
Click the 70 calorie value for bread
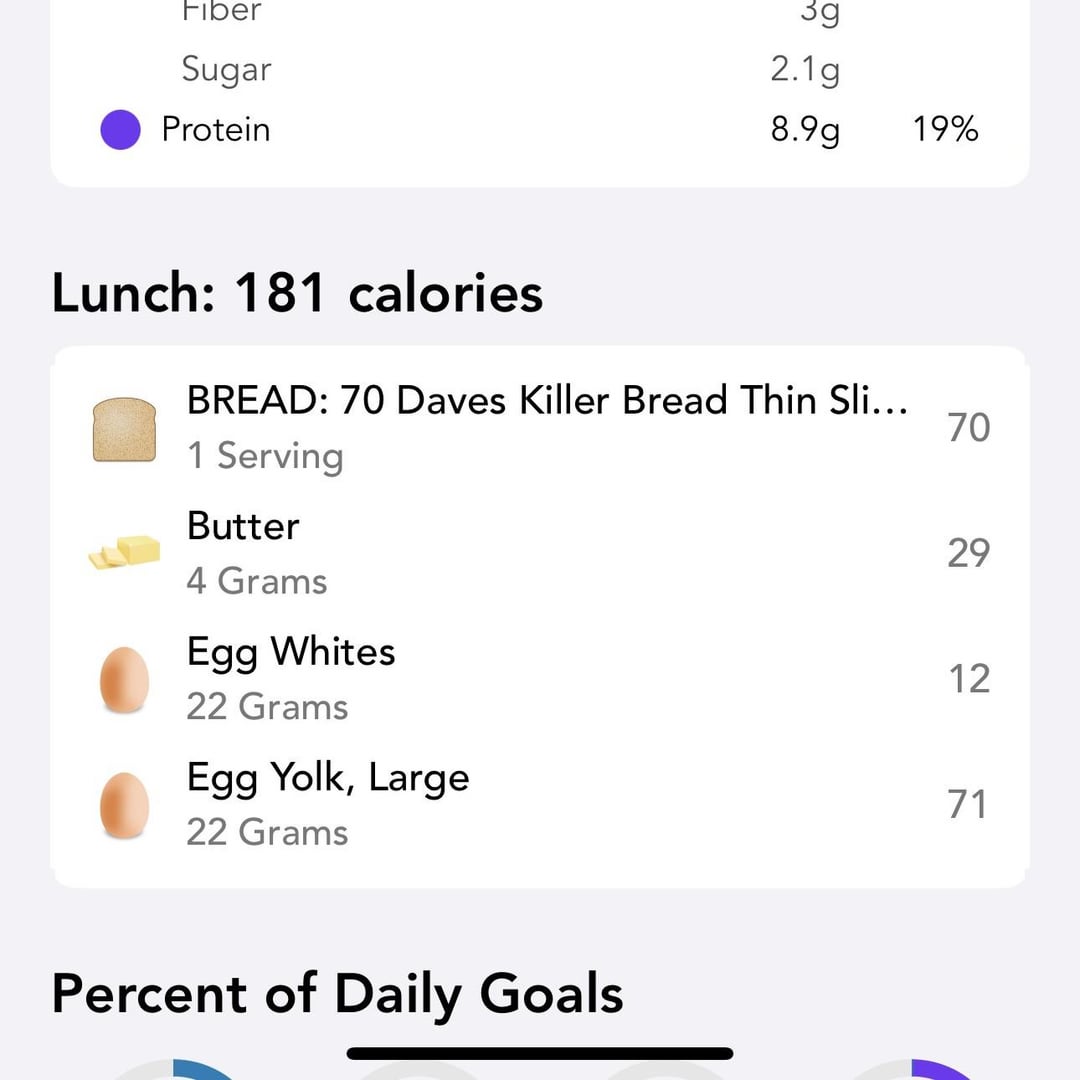click(966, 427)
